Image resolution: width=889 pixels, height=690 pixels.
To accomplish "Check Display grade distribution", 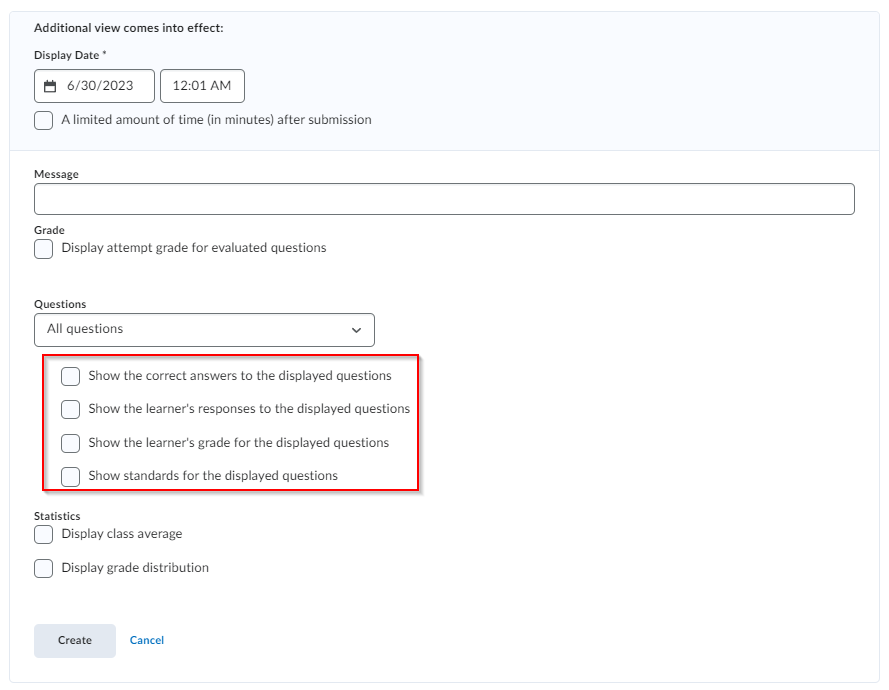I will pyautogui.click(x=44, y=569).
